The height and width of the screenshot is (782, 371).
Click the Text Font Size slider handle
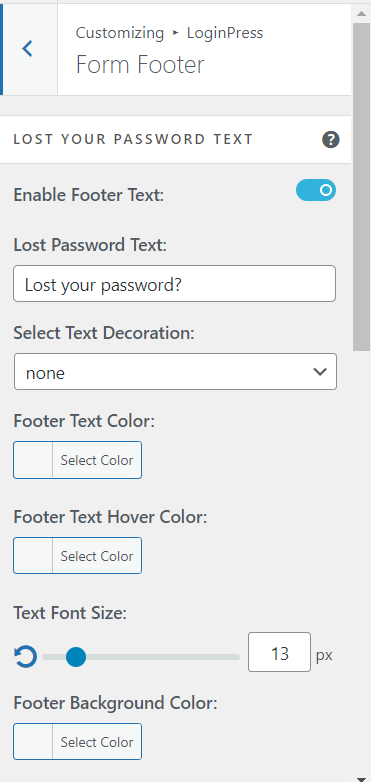point(76,656)
